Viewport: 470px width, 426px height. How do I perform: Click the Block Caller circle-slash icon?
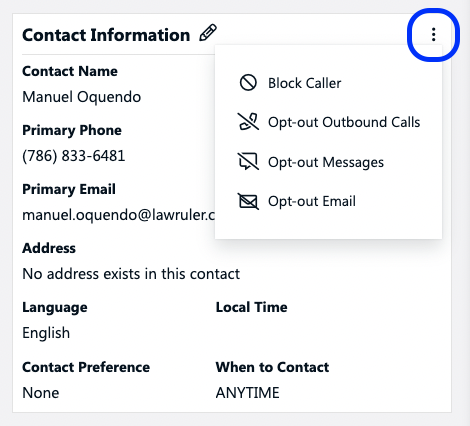click(248, 83)
